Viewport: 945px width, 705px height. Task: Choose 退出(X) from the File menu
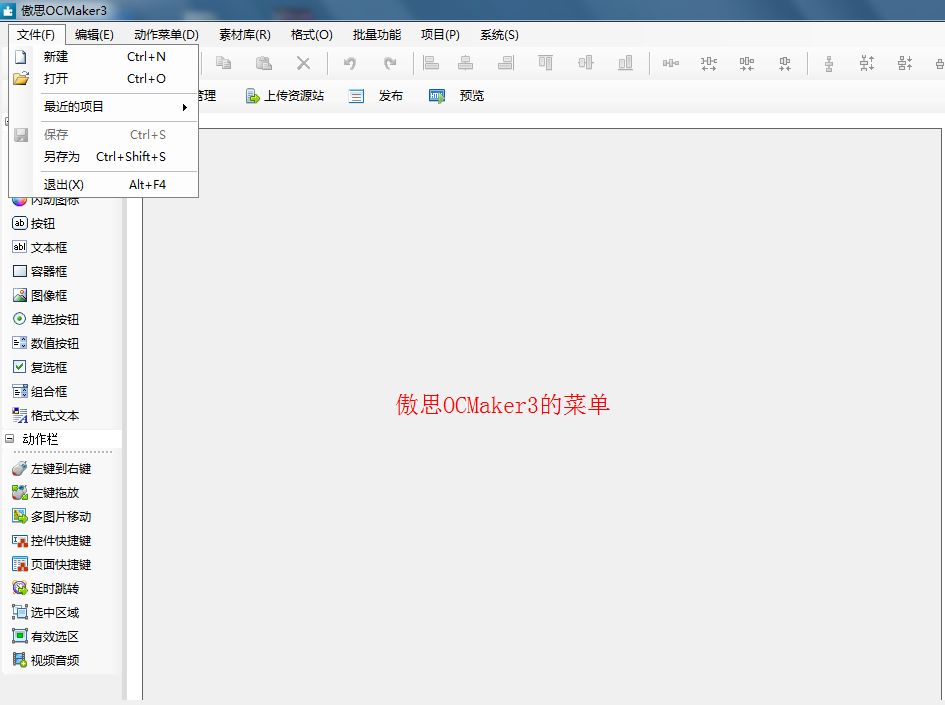click(104, 184)
